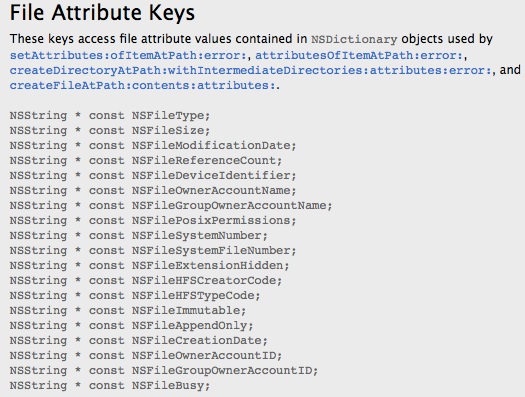This screenshot has width=525, height=397.
Task: Click the NSFileSystemNumber constant line
Action: pyautogui.click(x=139, y=236)
